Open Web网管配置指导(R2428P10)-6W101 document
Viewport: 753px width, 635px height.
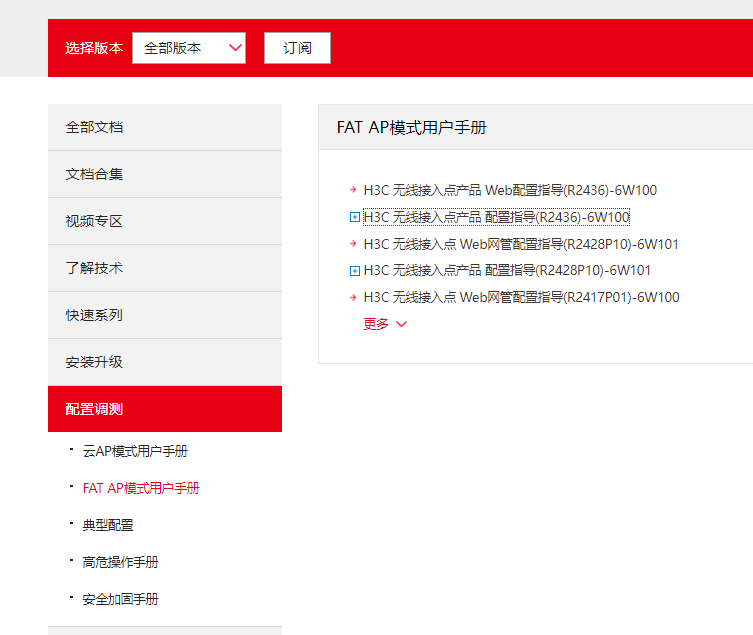coord(521,244)
